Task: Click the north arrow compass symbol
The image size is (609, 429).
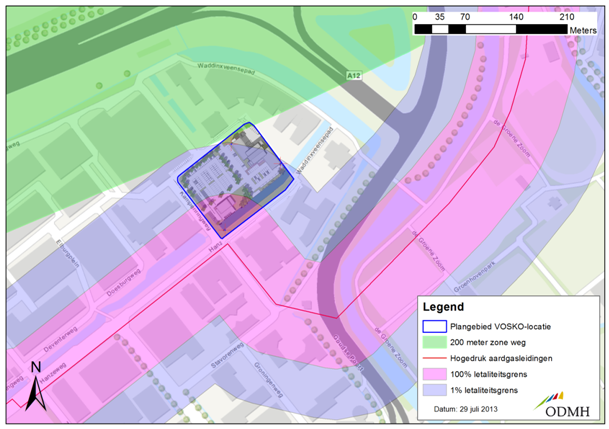Action: point(36,387)
